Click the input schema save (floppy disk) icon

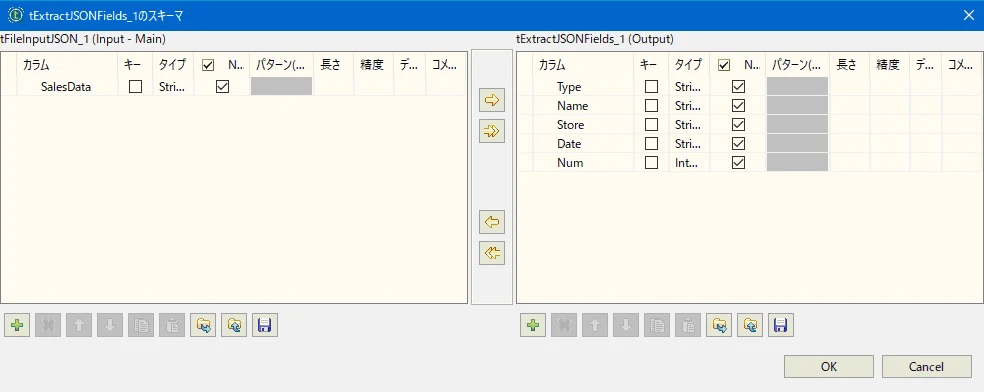265,326
